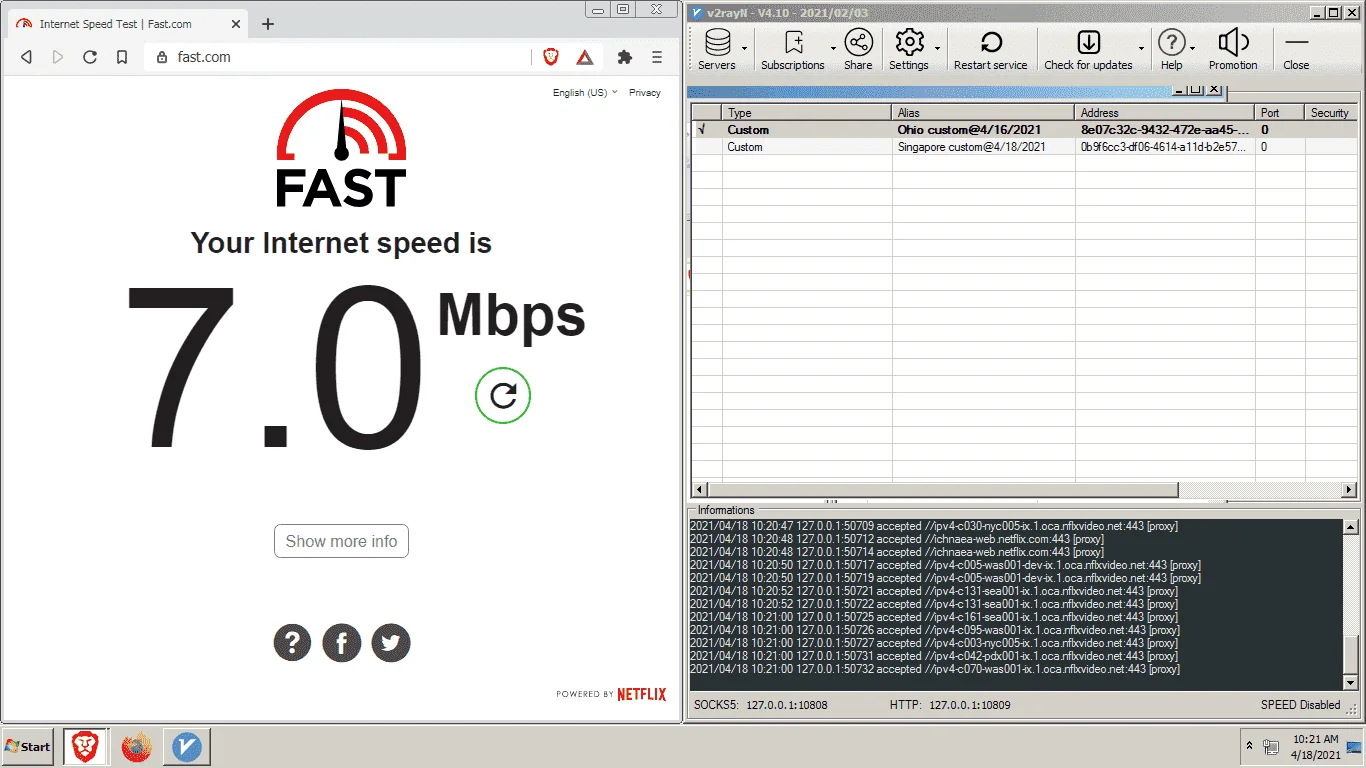1366x768 pixels.
Task: Click the Port column header
Action: point(1280,113)
